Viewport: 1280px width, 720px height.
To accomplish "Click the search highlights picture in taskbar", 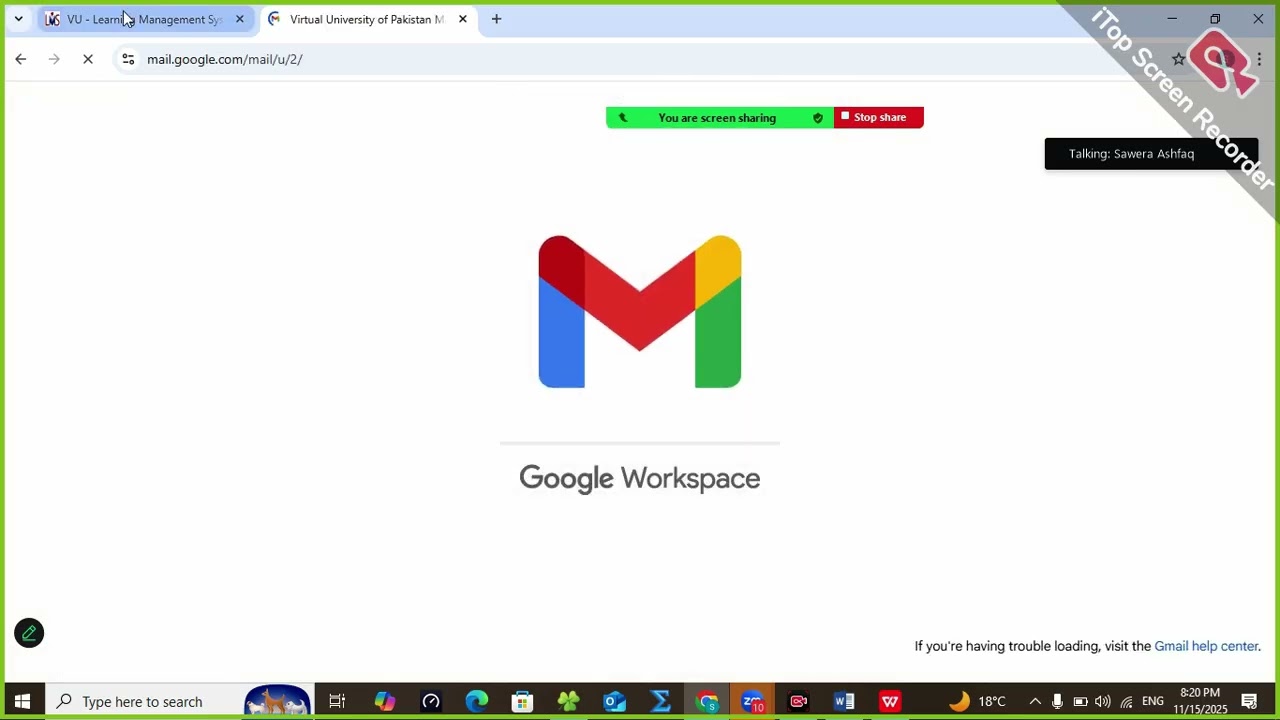I will pos(277,701).
